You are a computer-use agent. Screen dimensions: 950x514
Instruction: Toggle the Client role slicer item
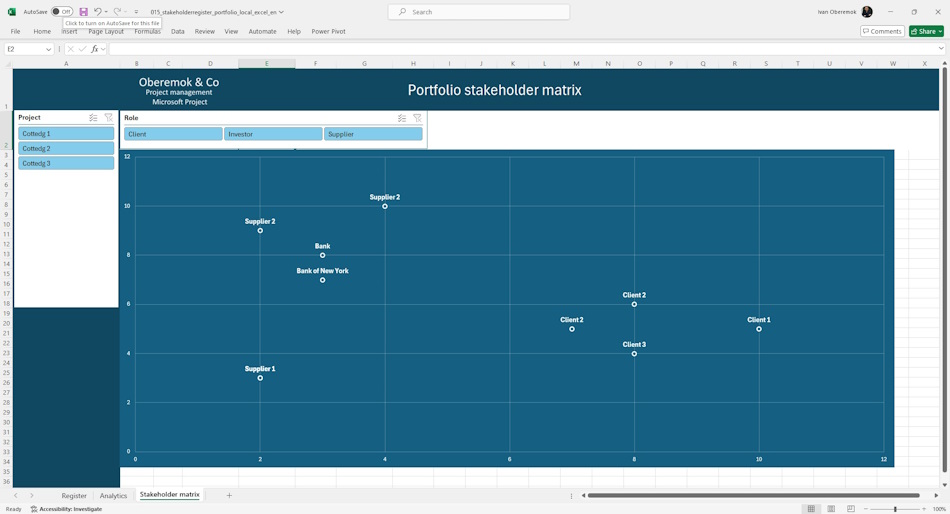pyautogui.click(x=173, y=134)
